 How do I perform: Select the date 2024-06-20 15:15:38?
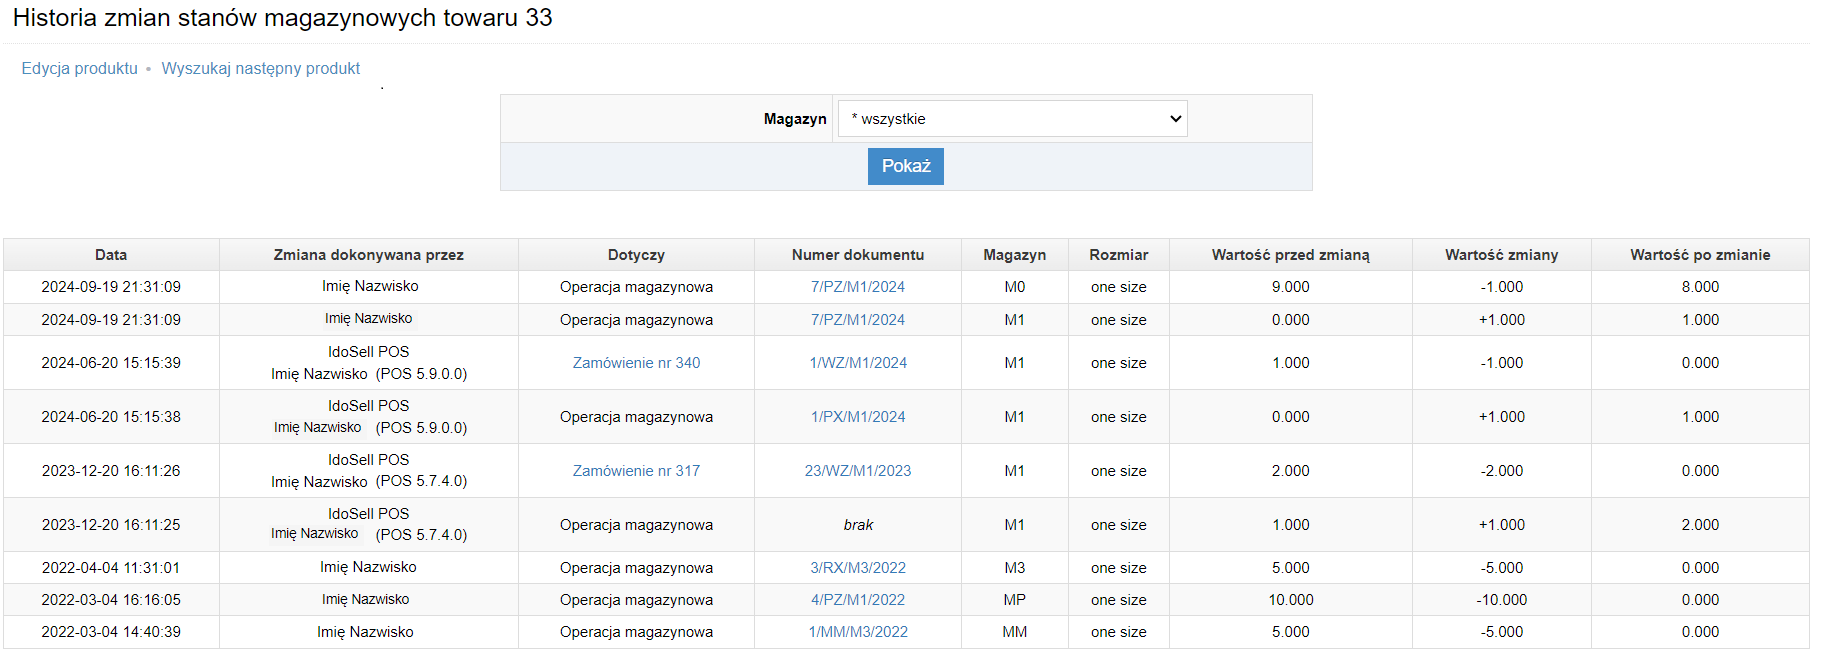coord(111,417)
